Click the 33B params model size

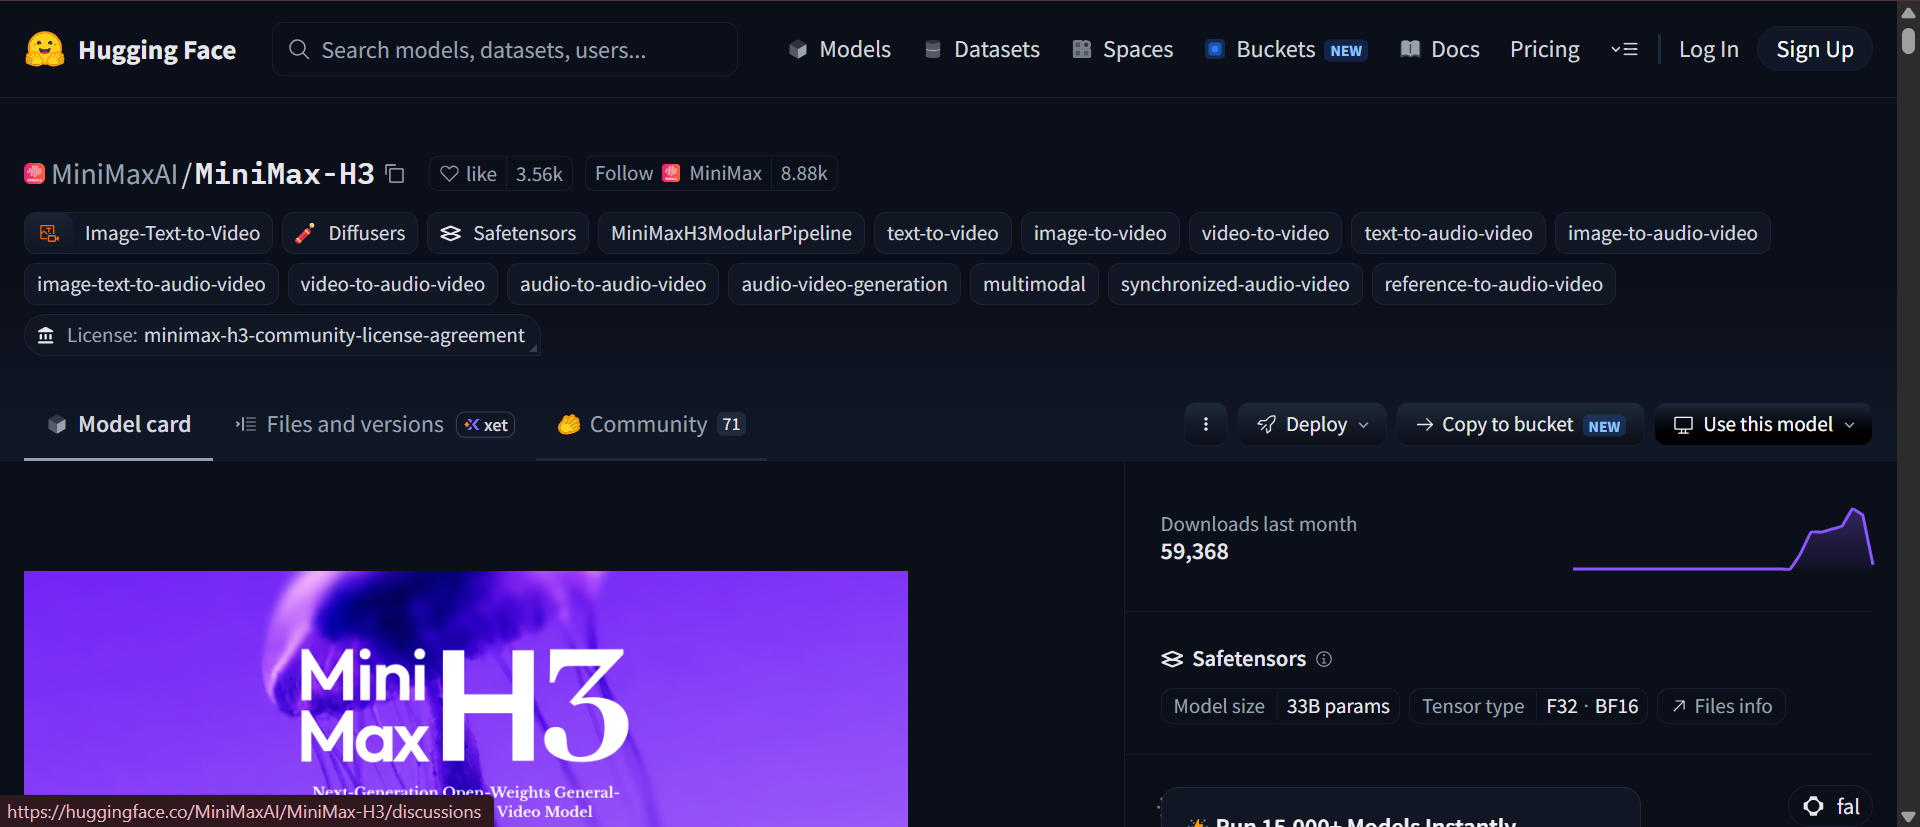[x=1338, y=706]
